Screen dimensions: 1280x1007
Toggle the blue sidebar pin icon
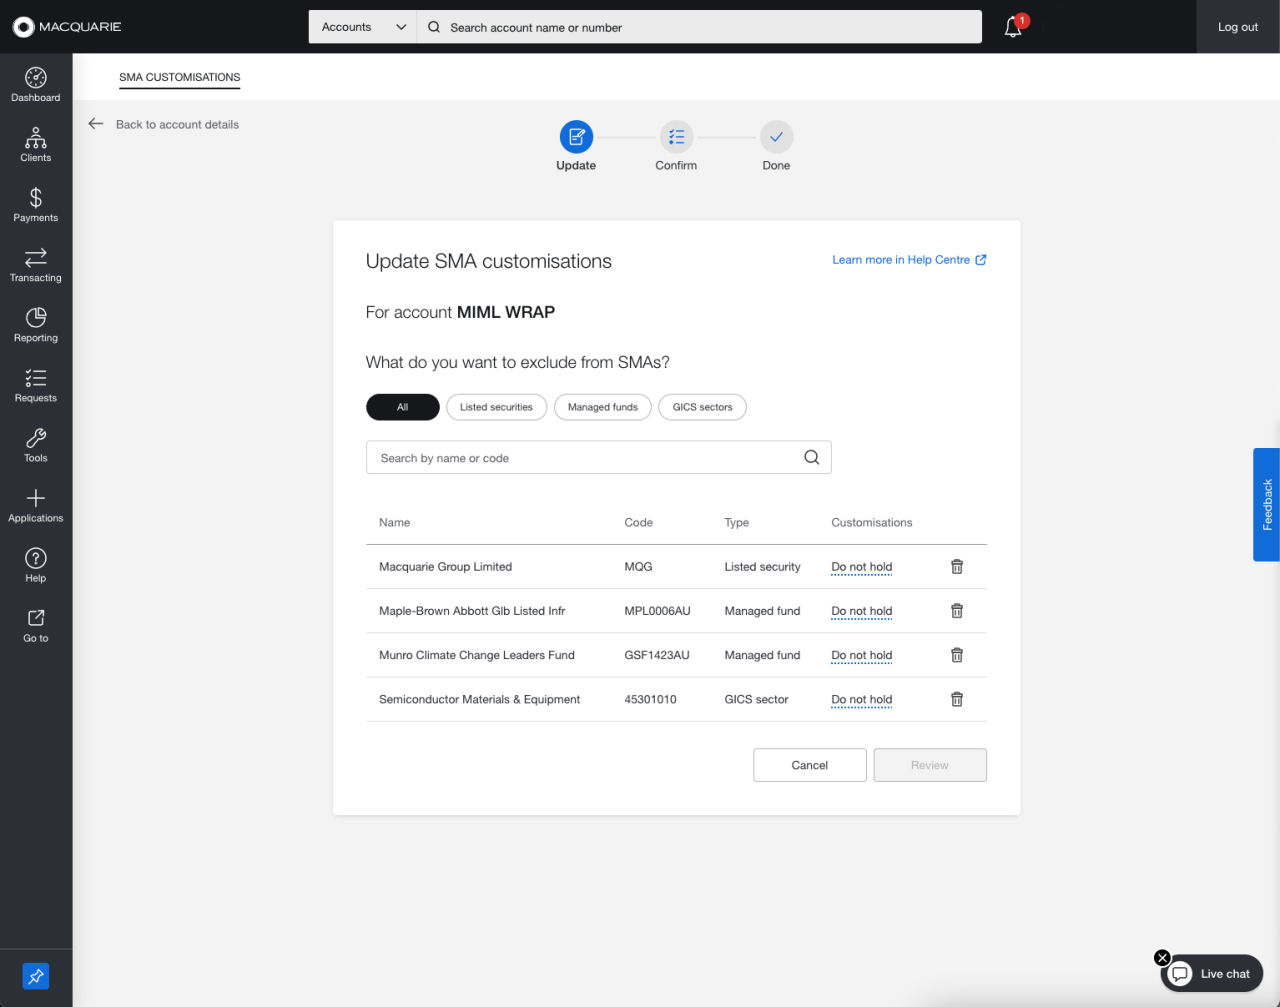coord(36,976)
